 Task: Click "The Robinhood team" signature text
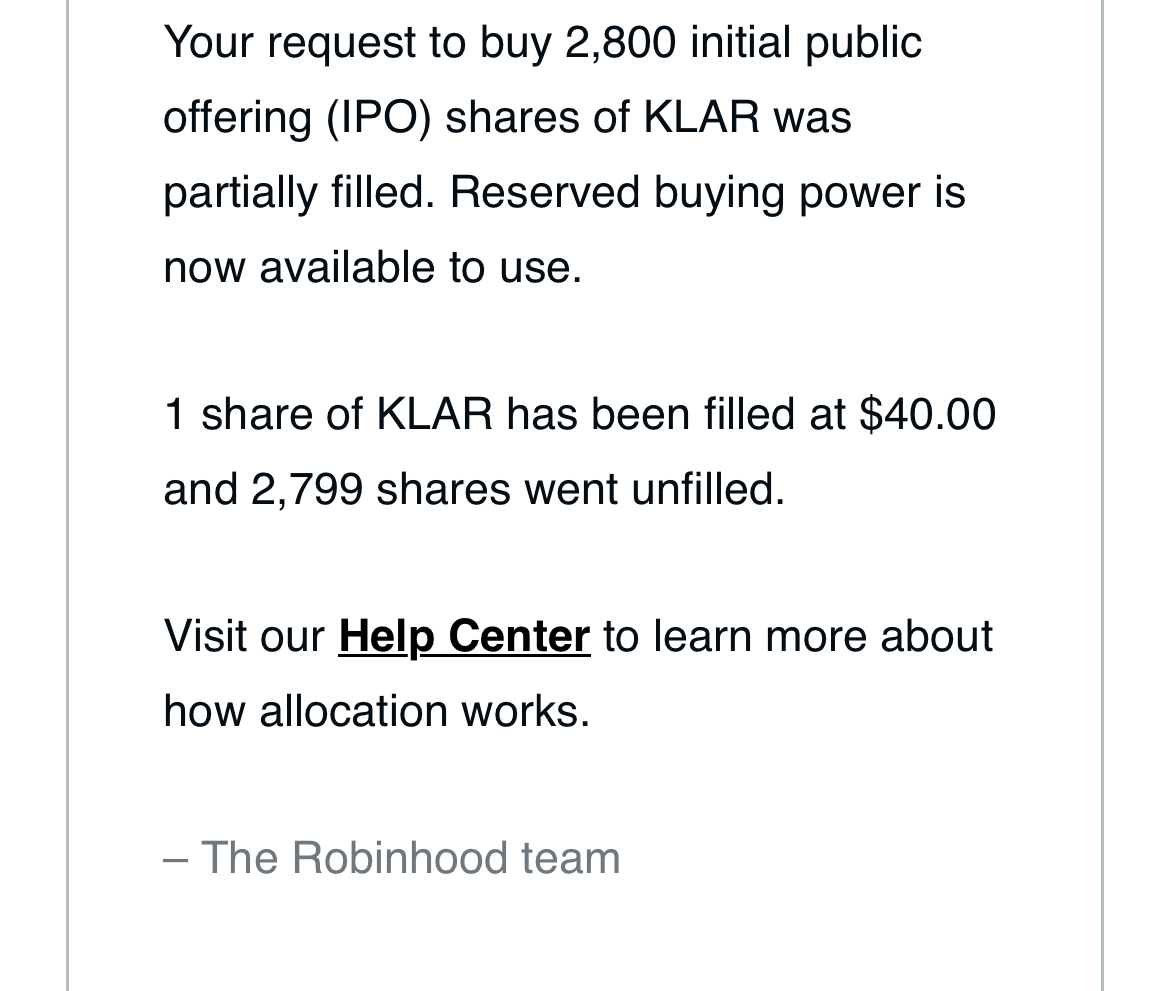coord(410,857)
